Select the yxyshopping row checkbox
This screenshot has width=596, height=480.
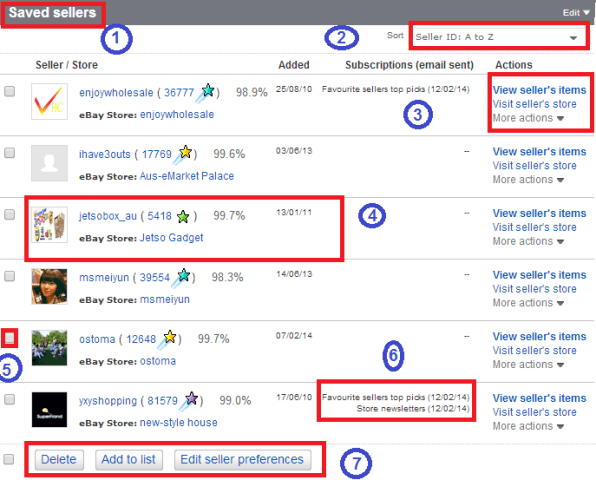point(10,399)
